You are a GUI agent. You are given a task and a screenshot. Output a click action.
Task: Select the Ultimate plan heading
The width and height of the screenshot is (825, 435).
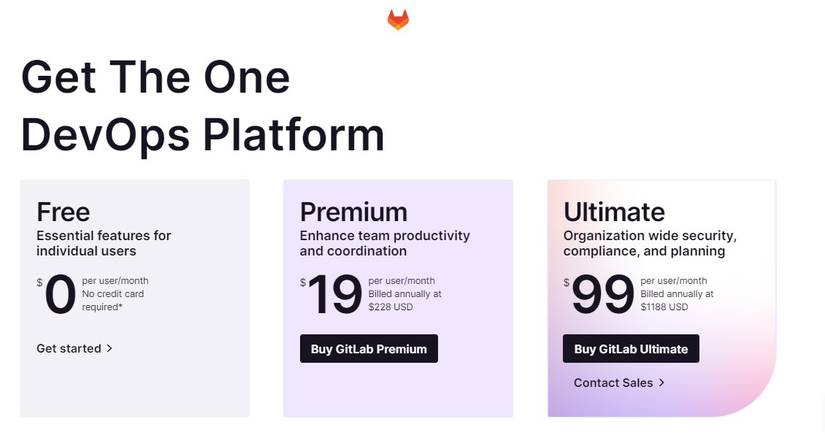614,212
